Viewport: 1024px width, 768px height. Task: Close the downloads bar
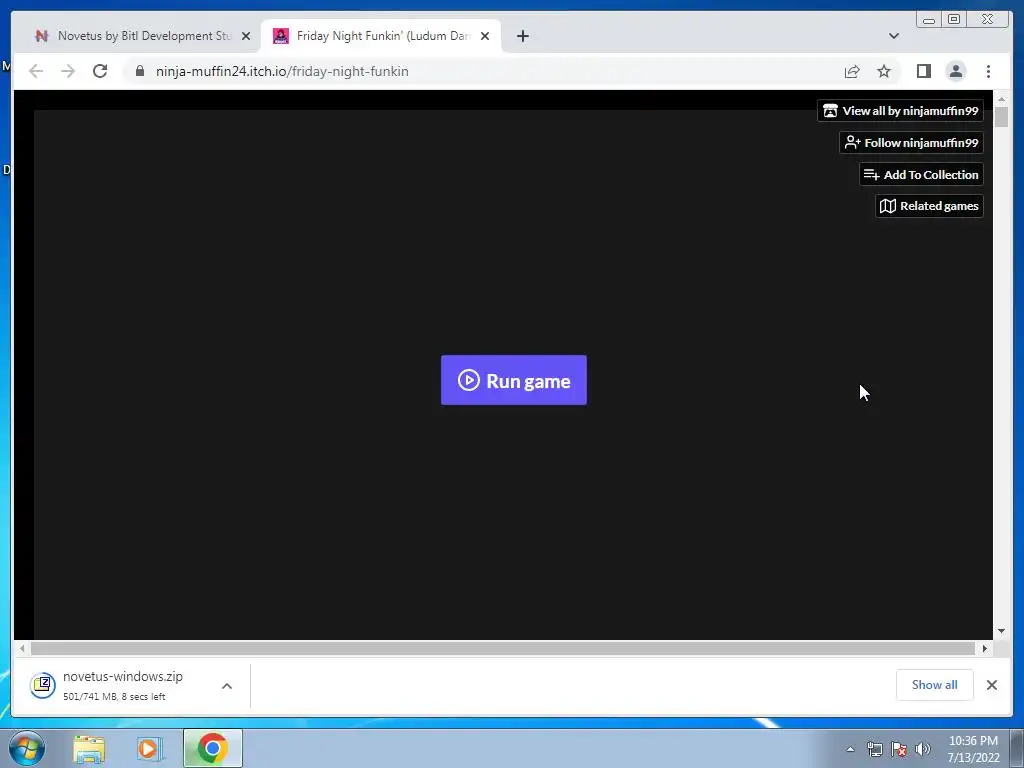pos(992,684)
